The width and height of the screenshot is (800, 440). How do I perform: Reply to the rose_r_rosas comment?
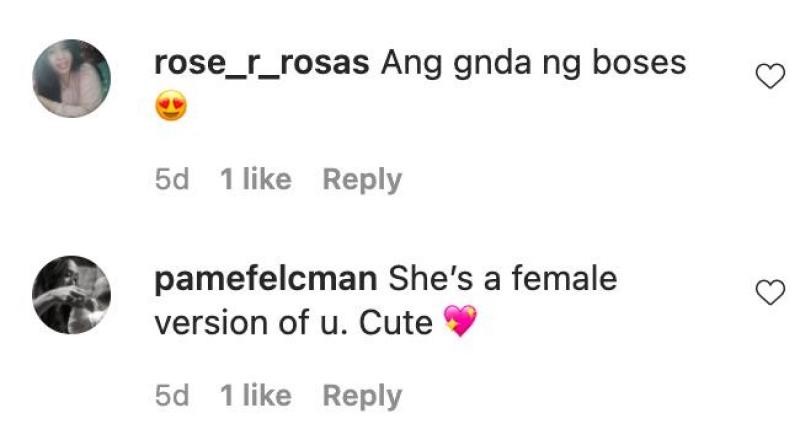tap(362, 180)
